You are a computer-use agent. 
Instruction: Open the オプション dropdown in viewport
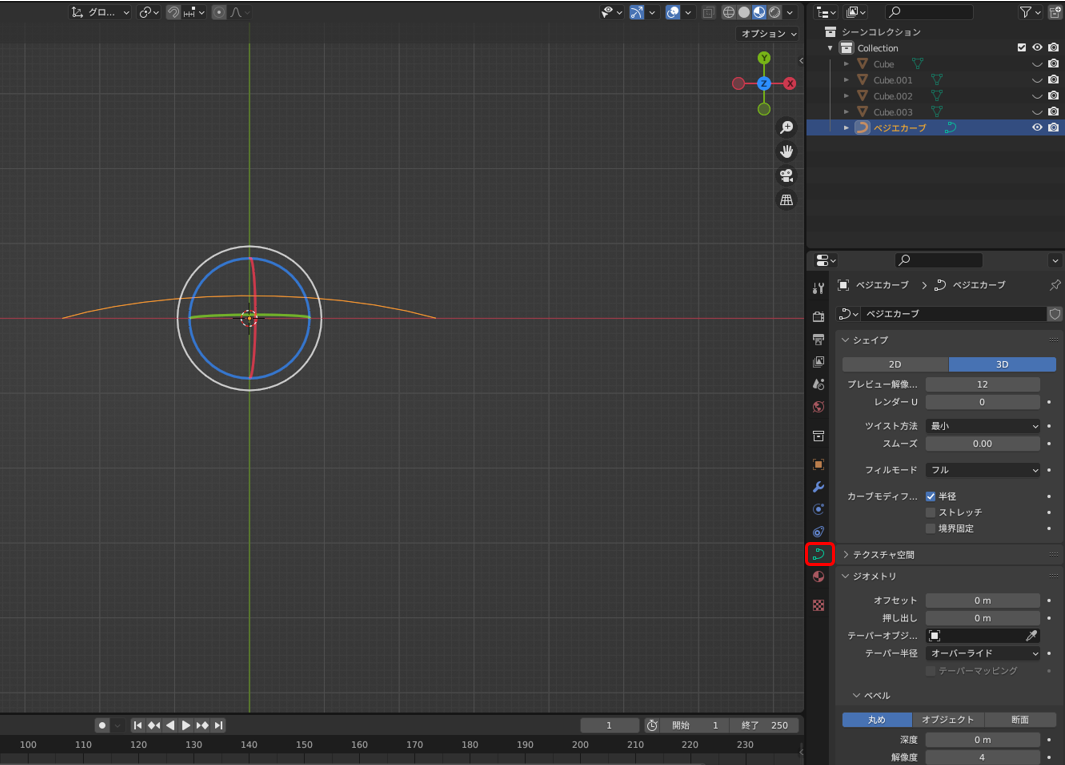tap(768, 33)
